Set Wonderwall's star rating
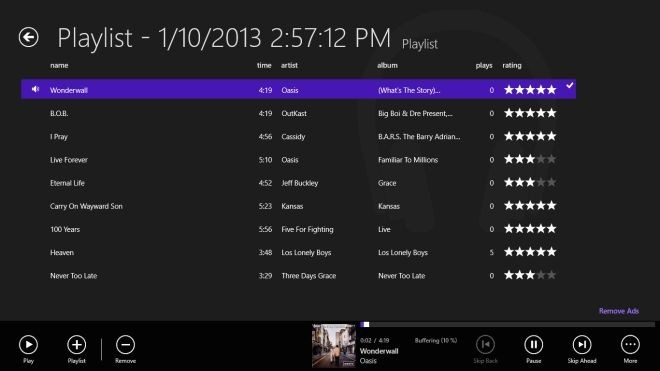Viewport: 660px width, 371px height. (x=530, y=89)
